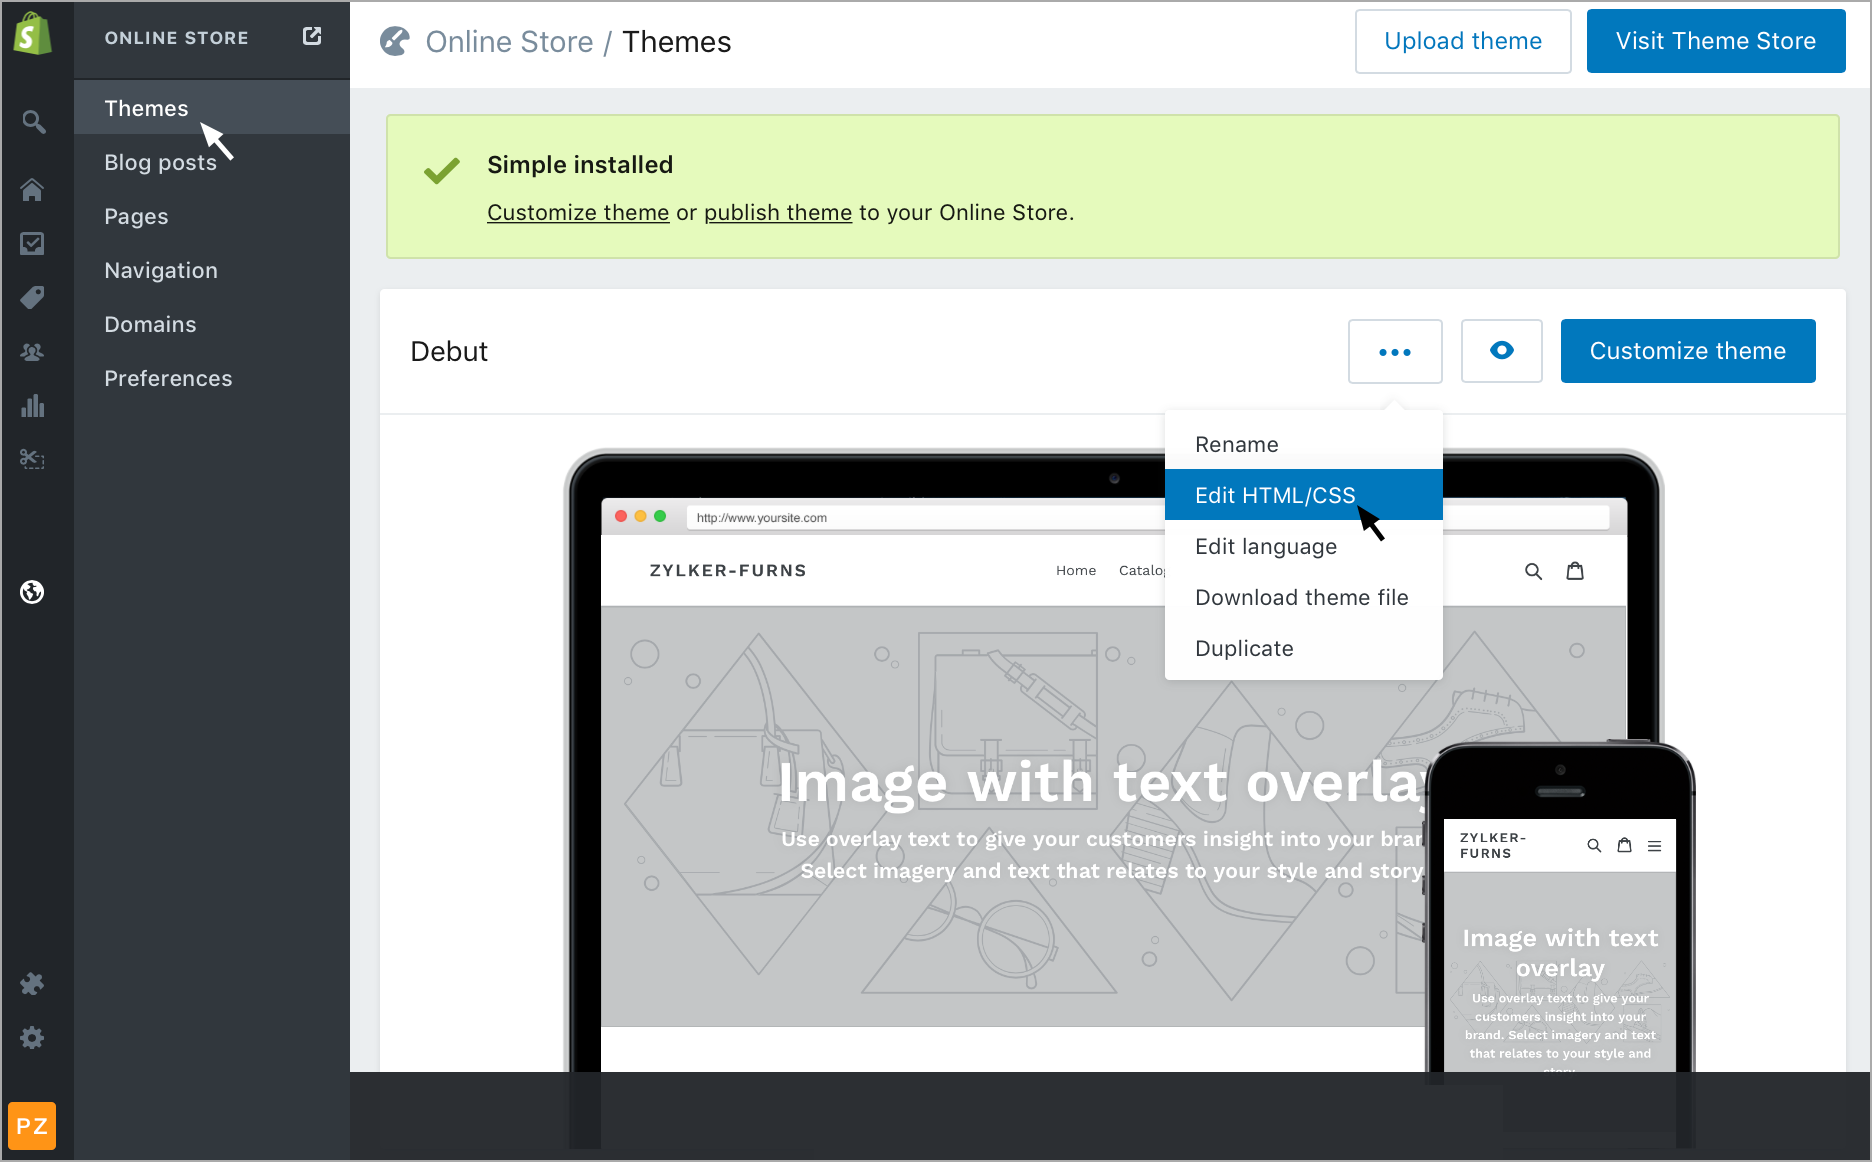Click cart icon in laptop preview

pos(1575,571)
